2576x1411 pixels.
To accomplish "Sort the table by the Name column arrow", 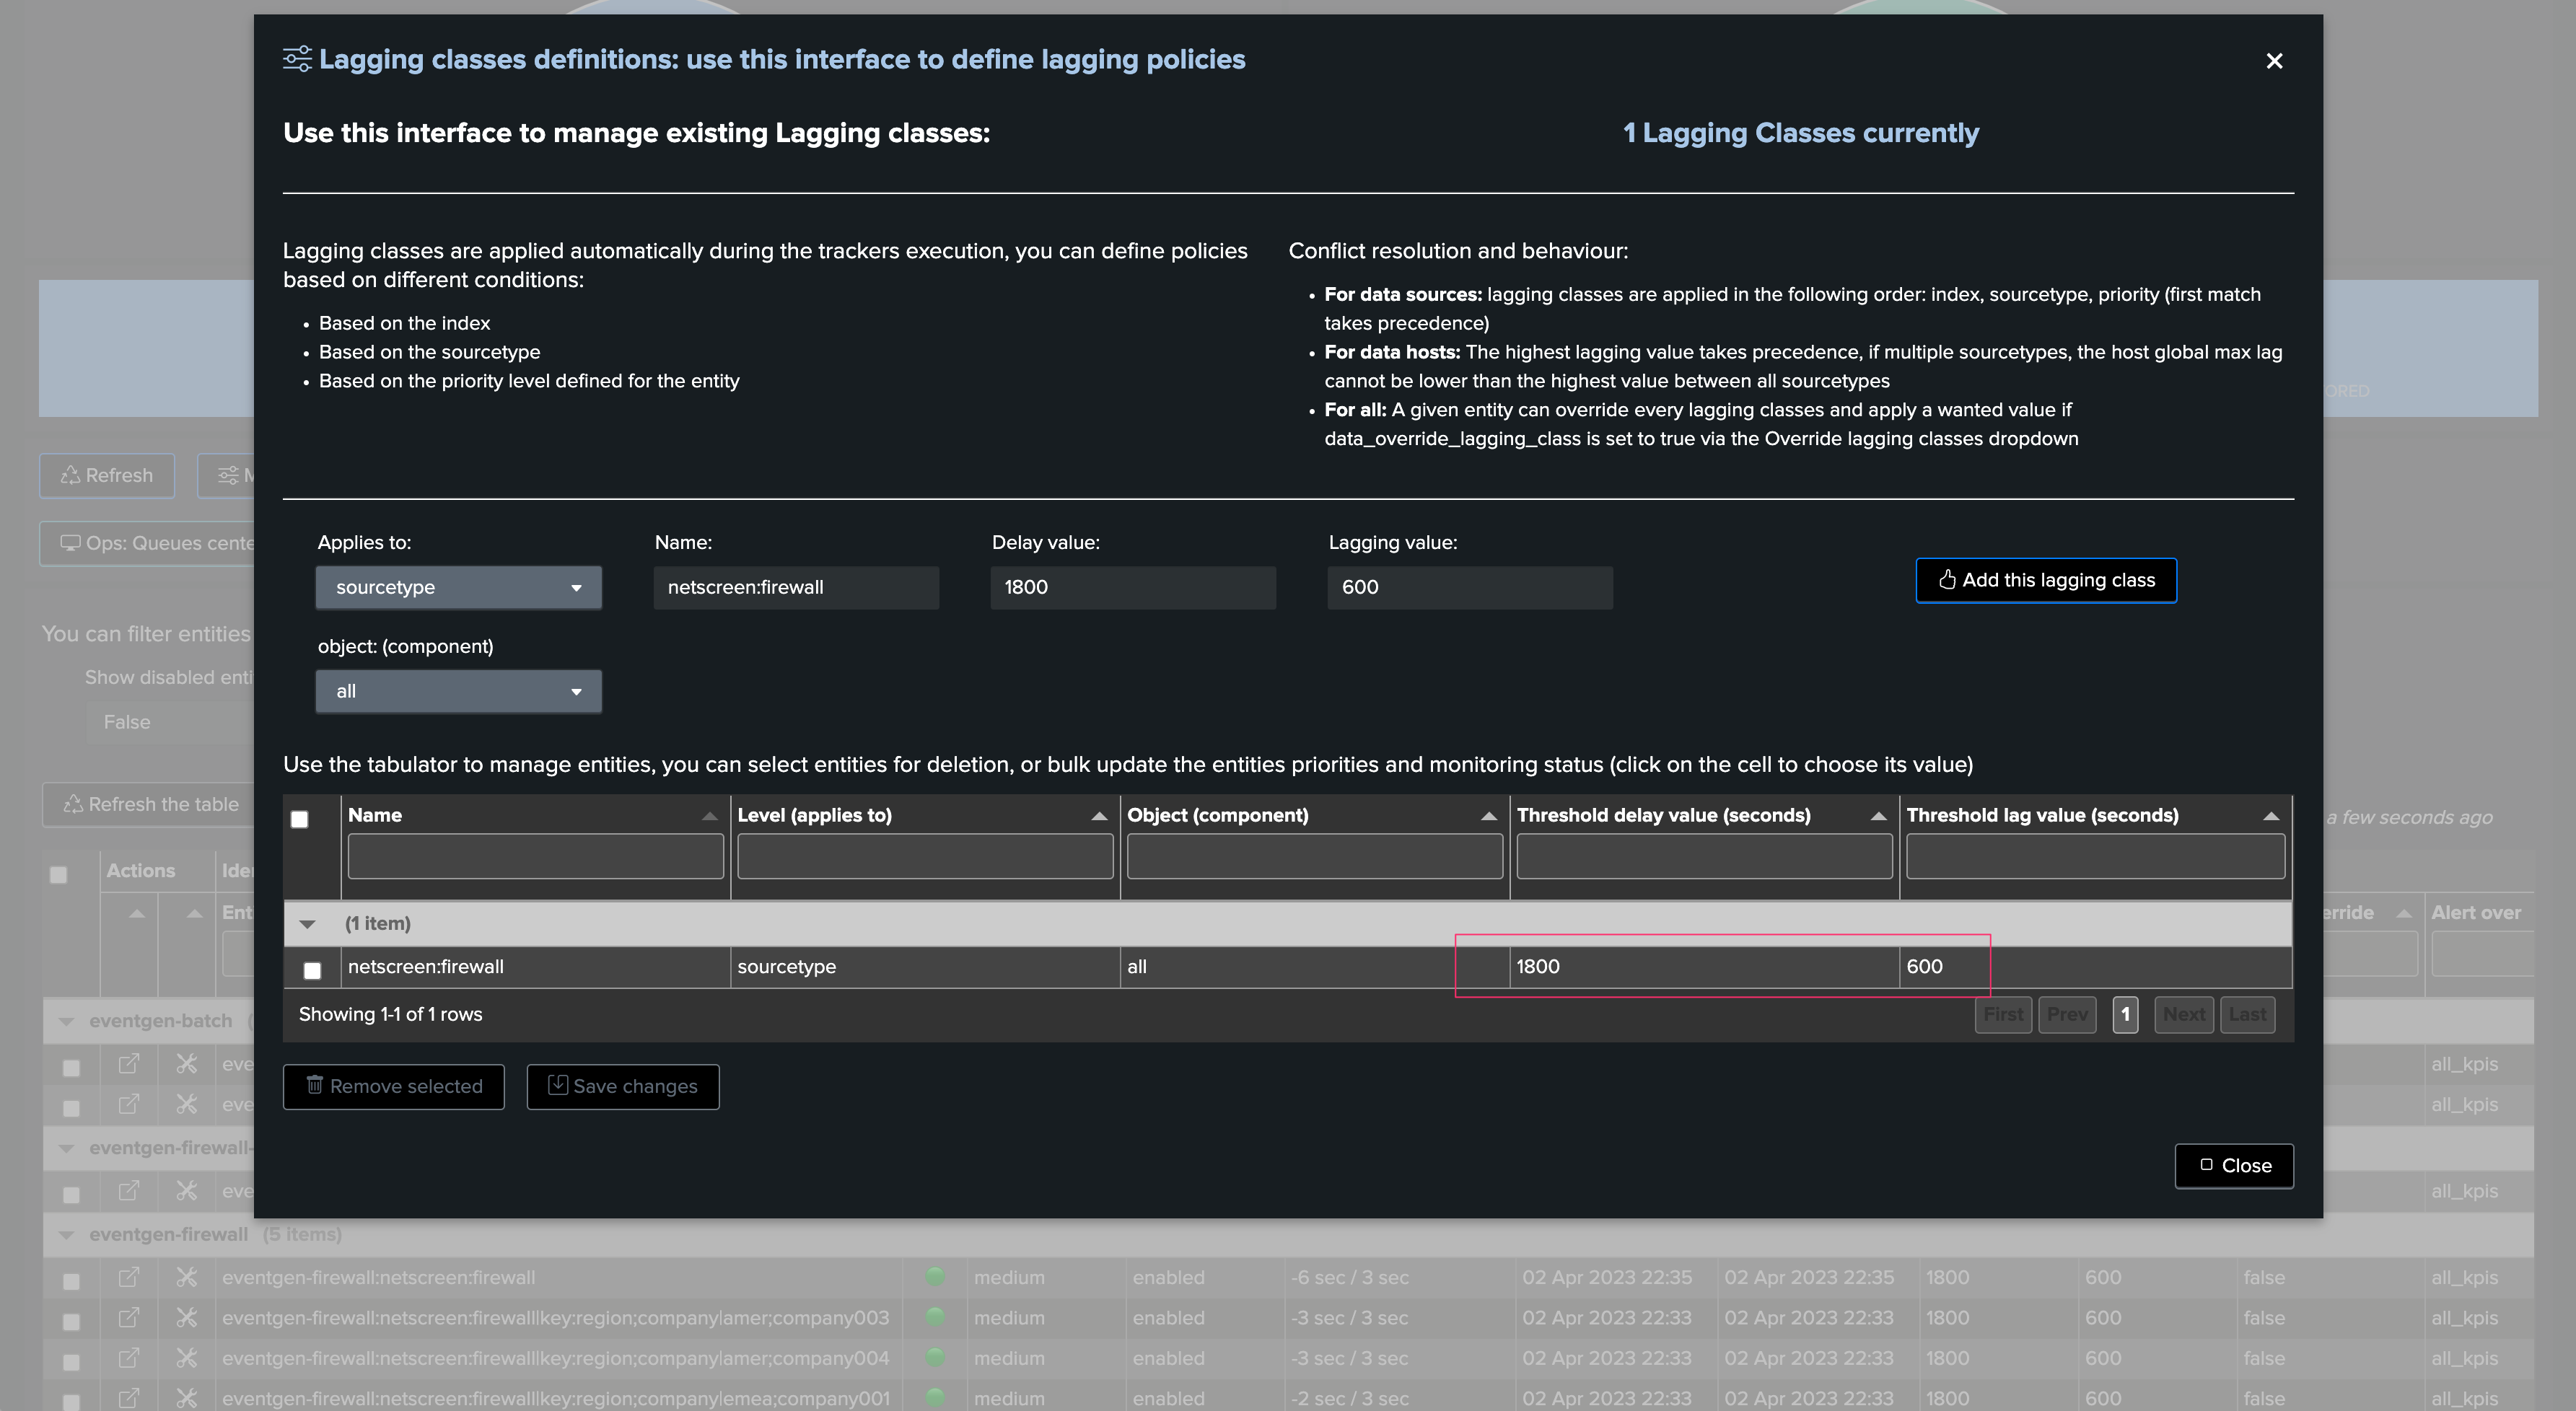I will click(x=709, y=816).
